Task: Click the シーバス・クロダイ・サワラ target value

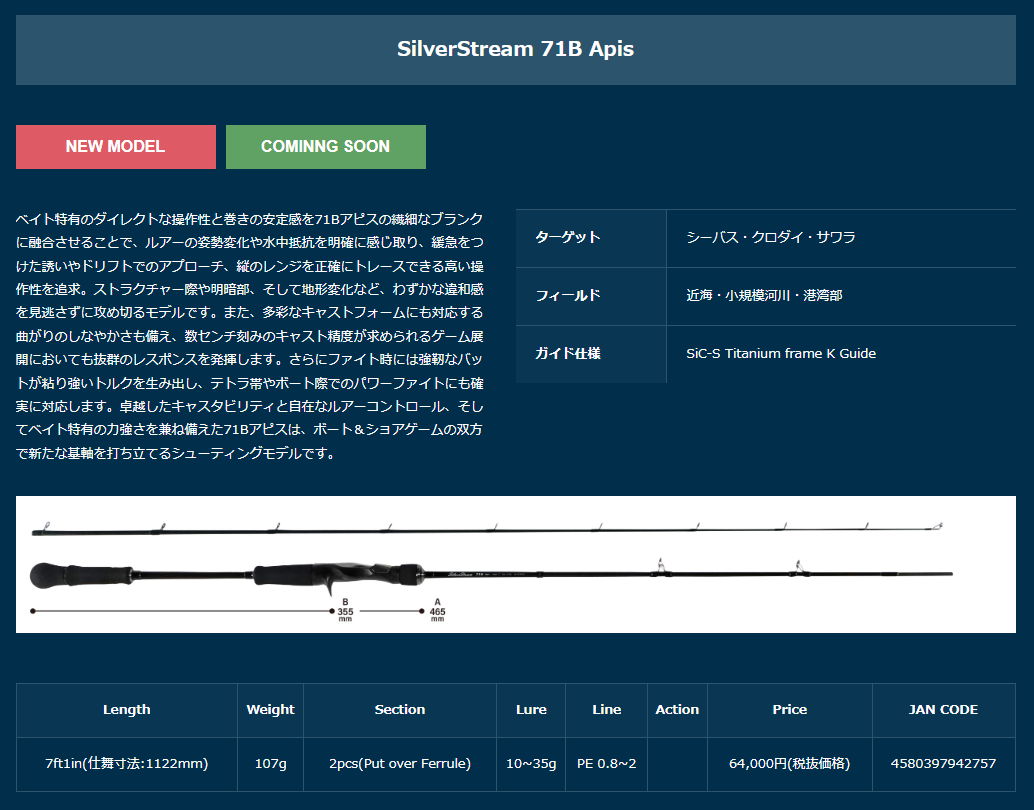Action: [x=770, y=238]
